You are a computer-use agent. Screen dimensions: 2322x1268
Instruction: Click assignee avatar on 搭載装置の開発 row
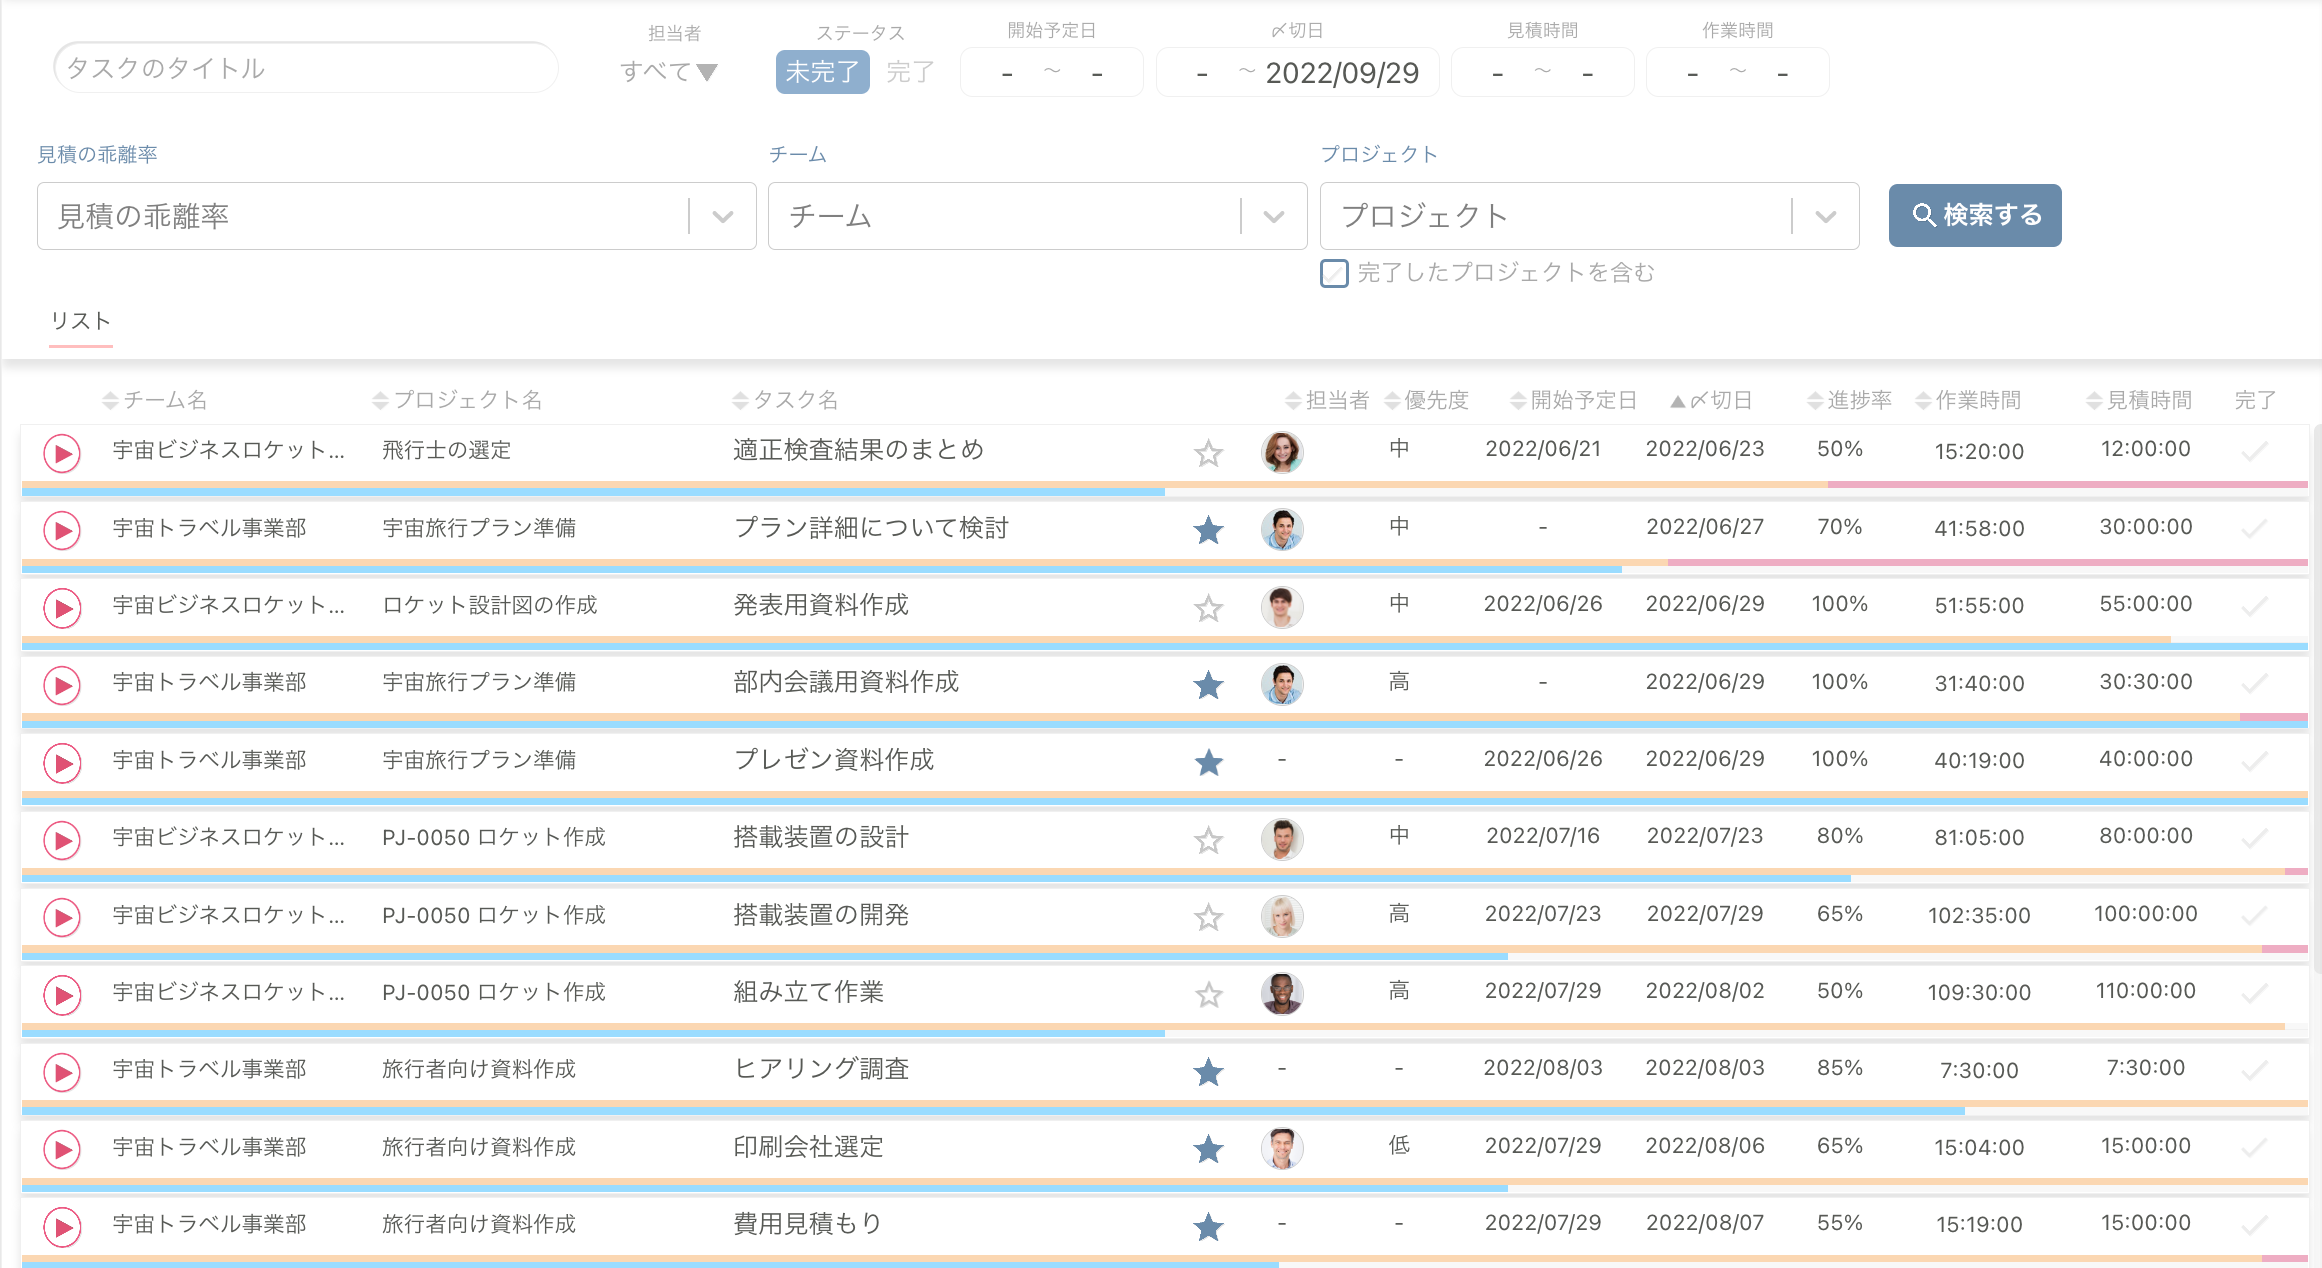click(x=1281, y=916)
